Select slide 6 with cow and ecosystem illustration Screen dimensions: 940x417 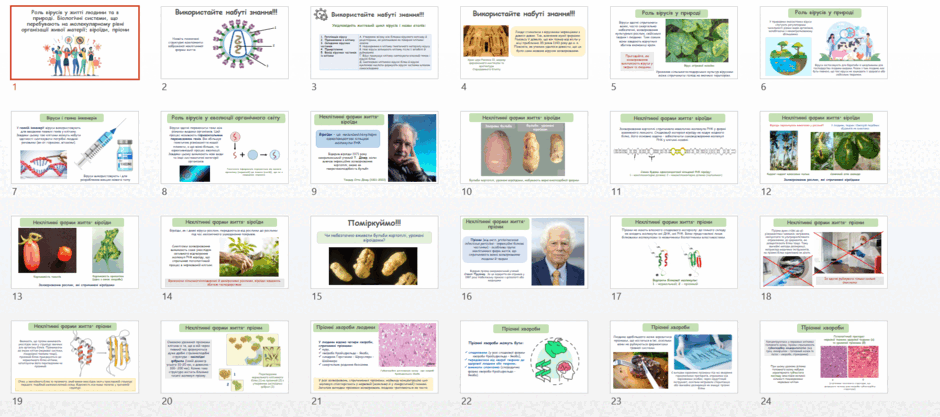tap(823, 43)
